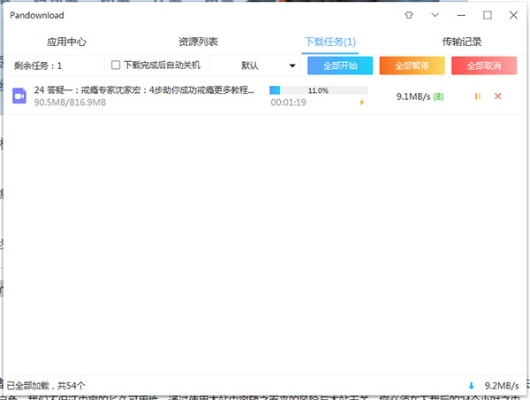Screen dimensions: 530x400
Task: Click the 全部开始 button
Action: 340,66
